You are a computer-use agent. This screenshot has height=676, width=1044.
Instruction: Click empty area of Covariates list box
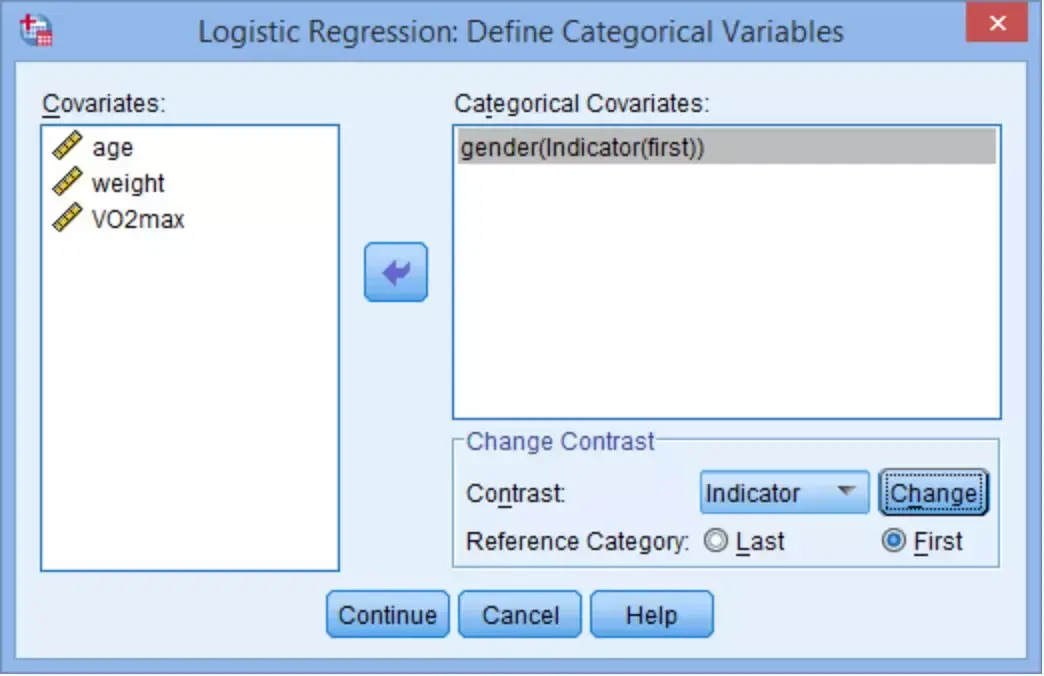(x=190, y=400)
